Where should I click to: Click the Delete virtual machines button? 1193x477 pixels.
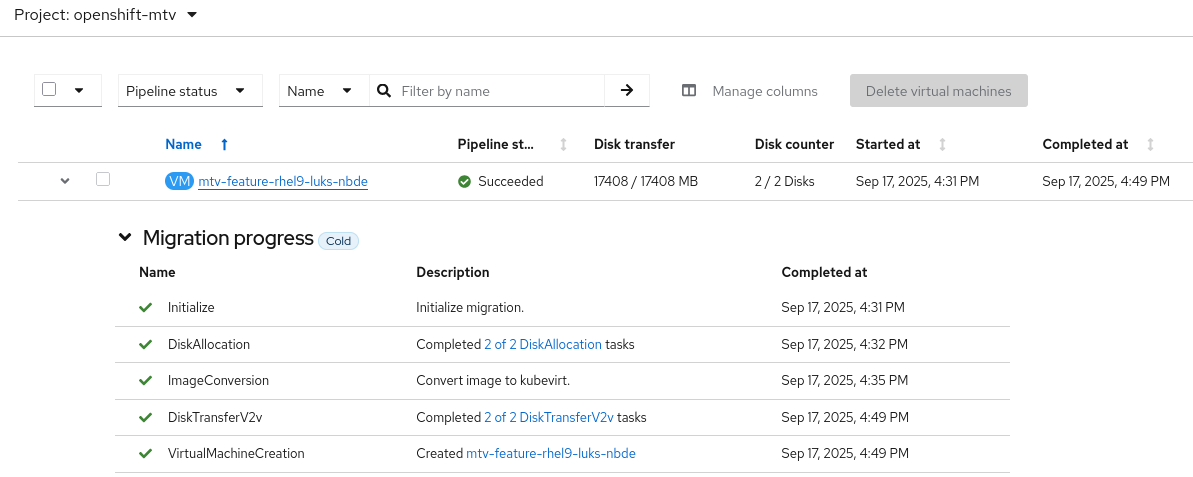pyautogui.click(x=938, y=91)
